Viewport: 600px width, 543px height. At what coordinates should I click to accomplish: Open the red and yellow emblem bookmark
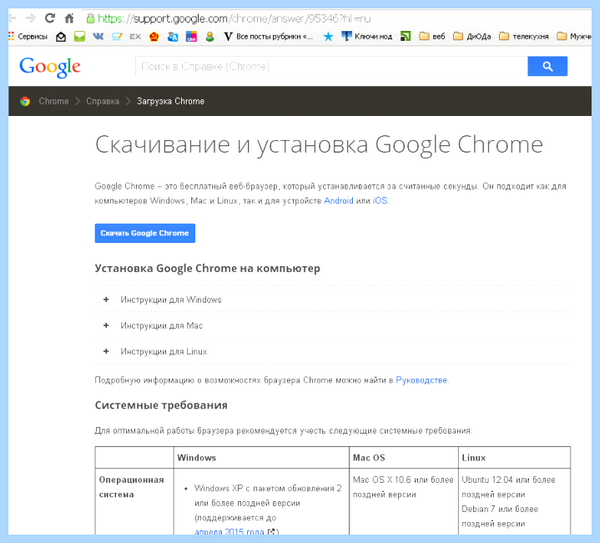154,37
